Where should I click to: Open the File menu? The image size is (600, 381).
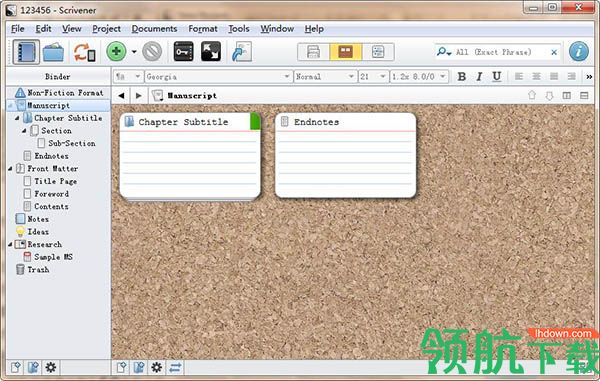[18, 29]
